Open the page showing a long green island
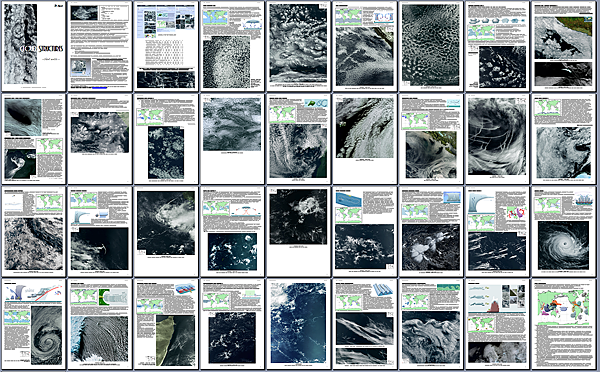 click(166, 325)
